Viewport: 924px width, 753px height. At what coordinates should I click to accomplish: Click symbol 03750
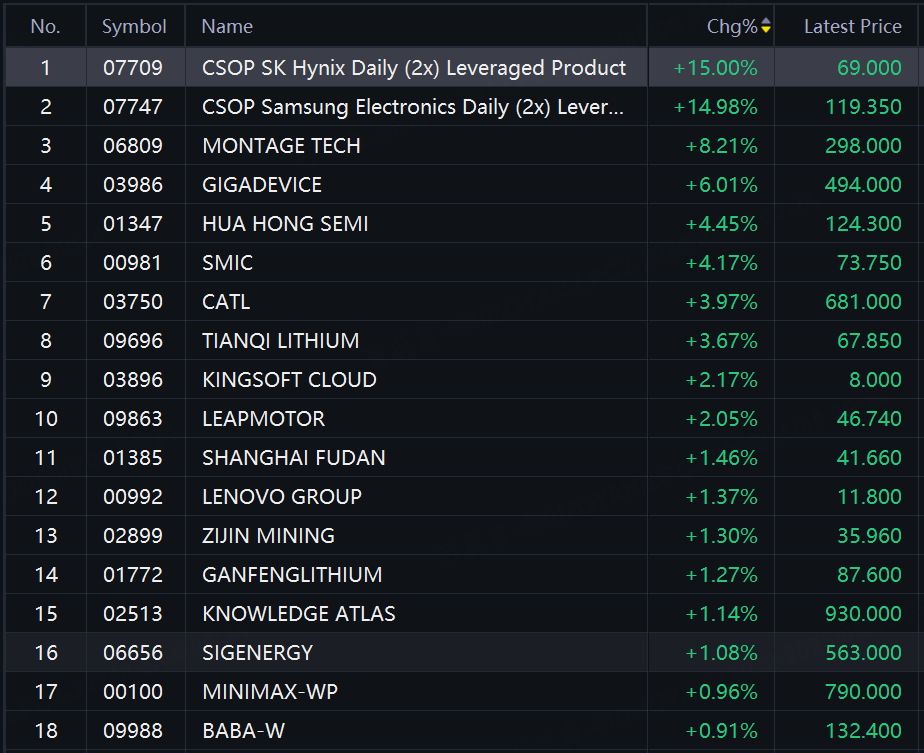pos(133,302)
